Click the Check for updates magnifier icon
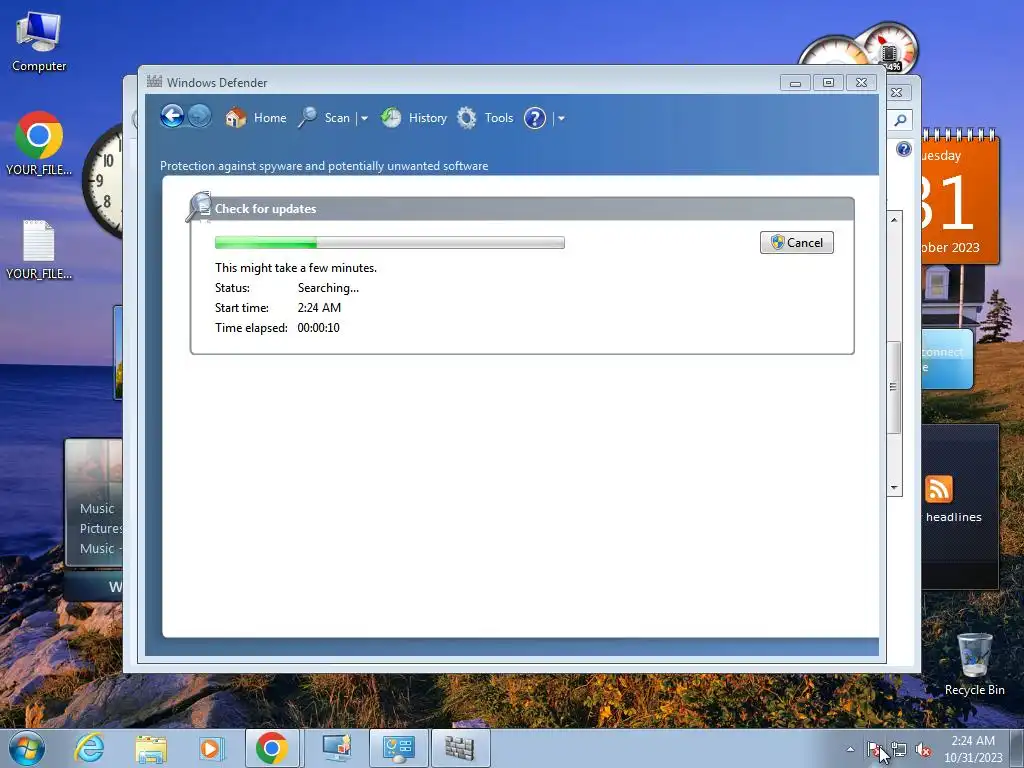Viewport: 1024px width, 768px height. [199, 206]
